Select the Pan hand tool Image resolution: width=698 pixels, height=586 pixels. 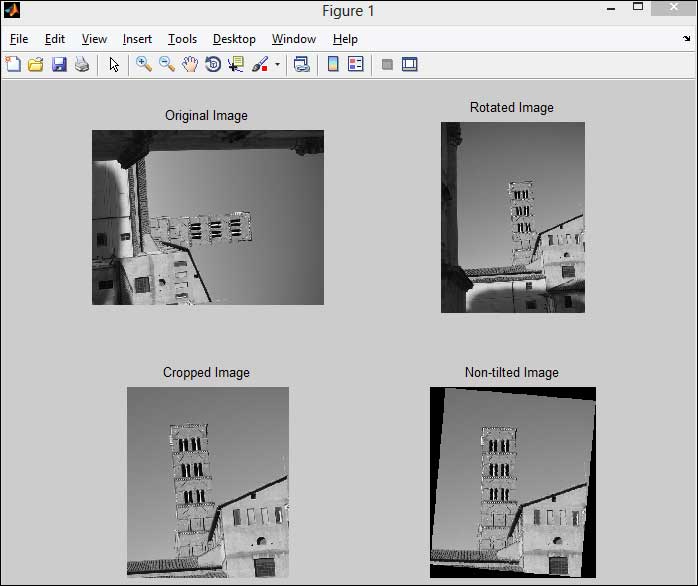point(190,64)
